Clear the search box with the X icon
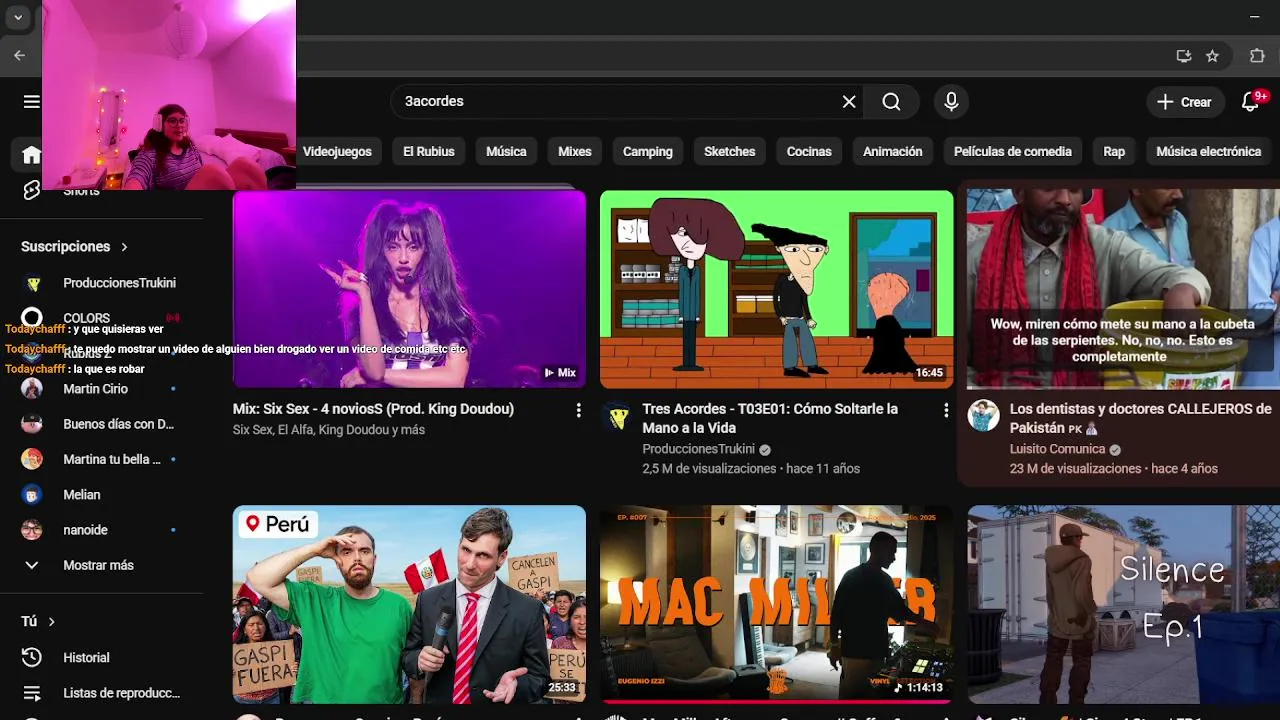 849,101
